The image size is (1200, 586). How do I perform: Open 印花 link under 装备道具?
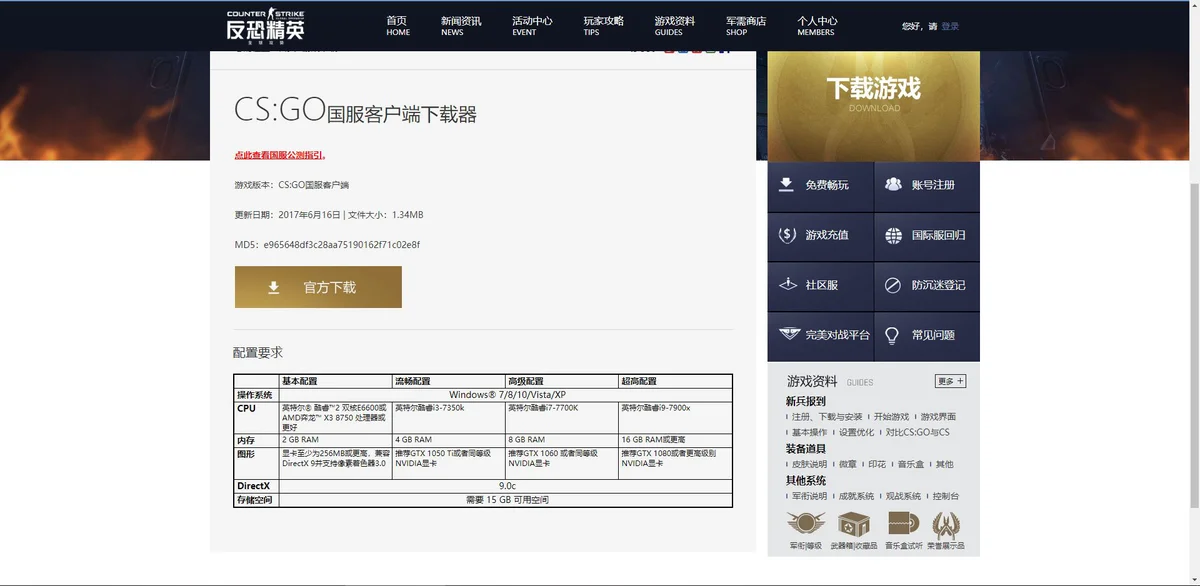[x=876, y=465]
